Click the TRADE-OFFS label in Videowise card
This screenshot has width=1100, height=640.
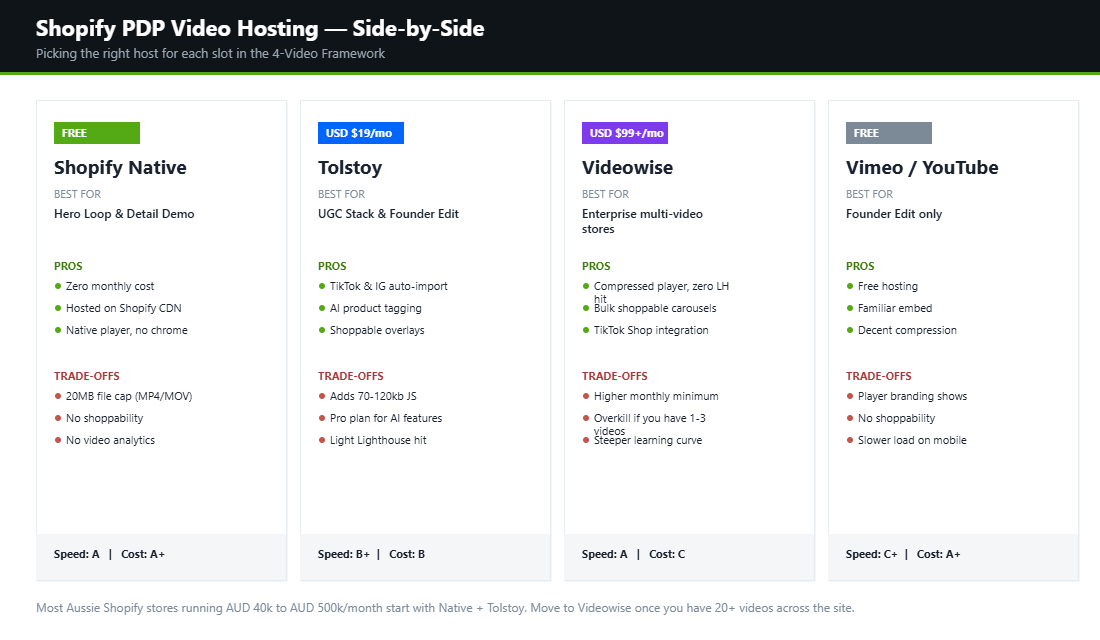(614, 376)
